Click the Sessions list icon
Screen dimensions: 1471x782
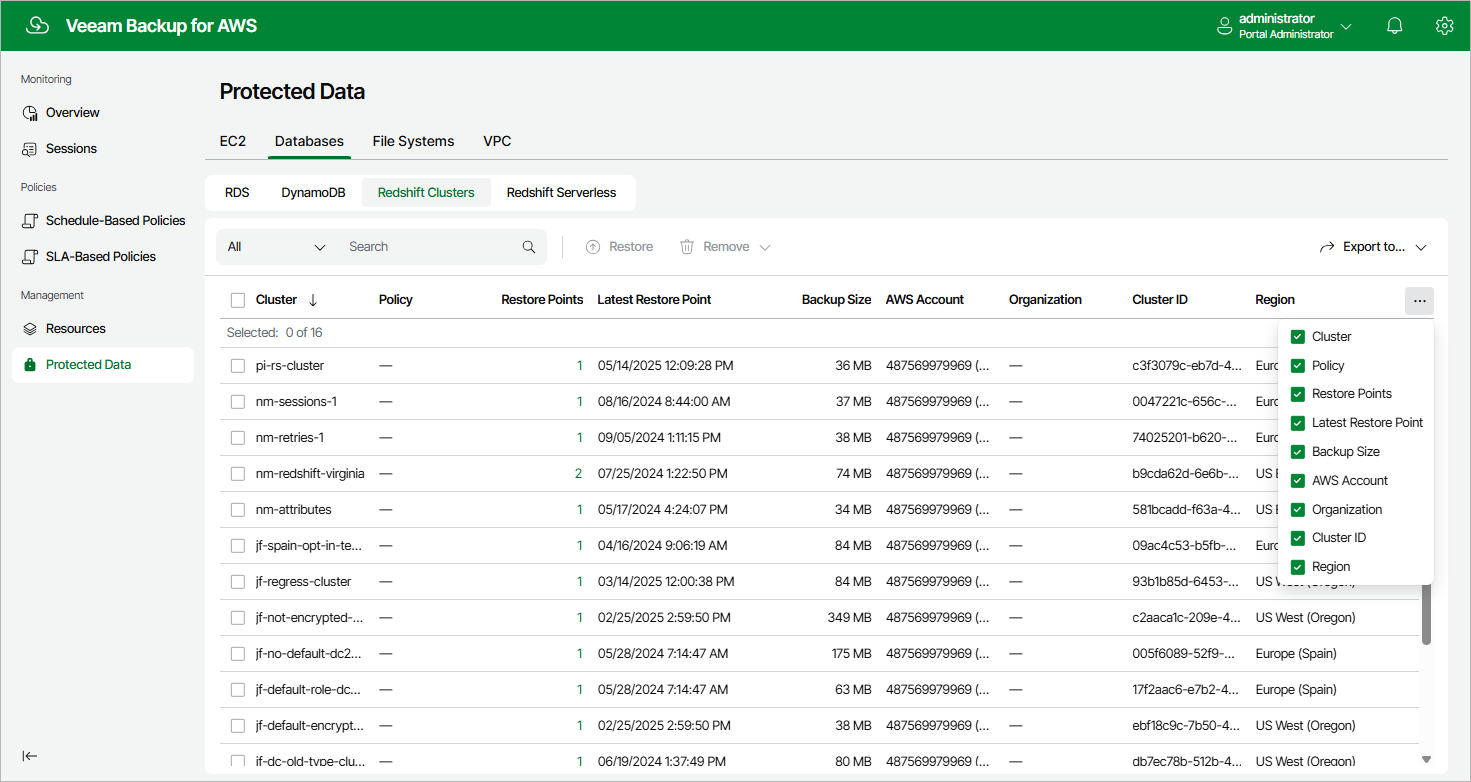point(30,149)
